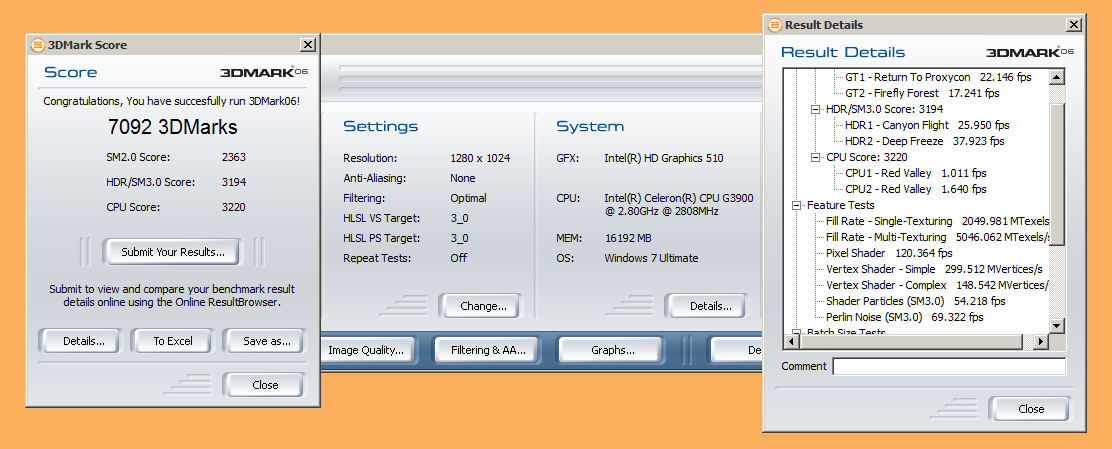1112x449 pixels.
Task: Click the 3DMark Score window title icon
Action: point(38,45)
